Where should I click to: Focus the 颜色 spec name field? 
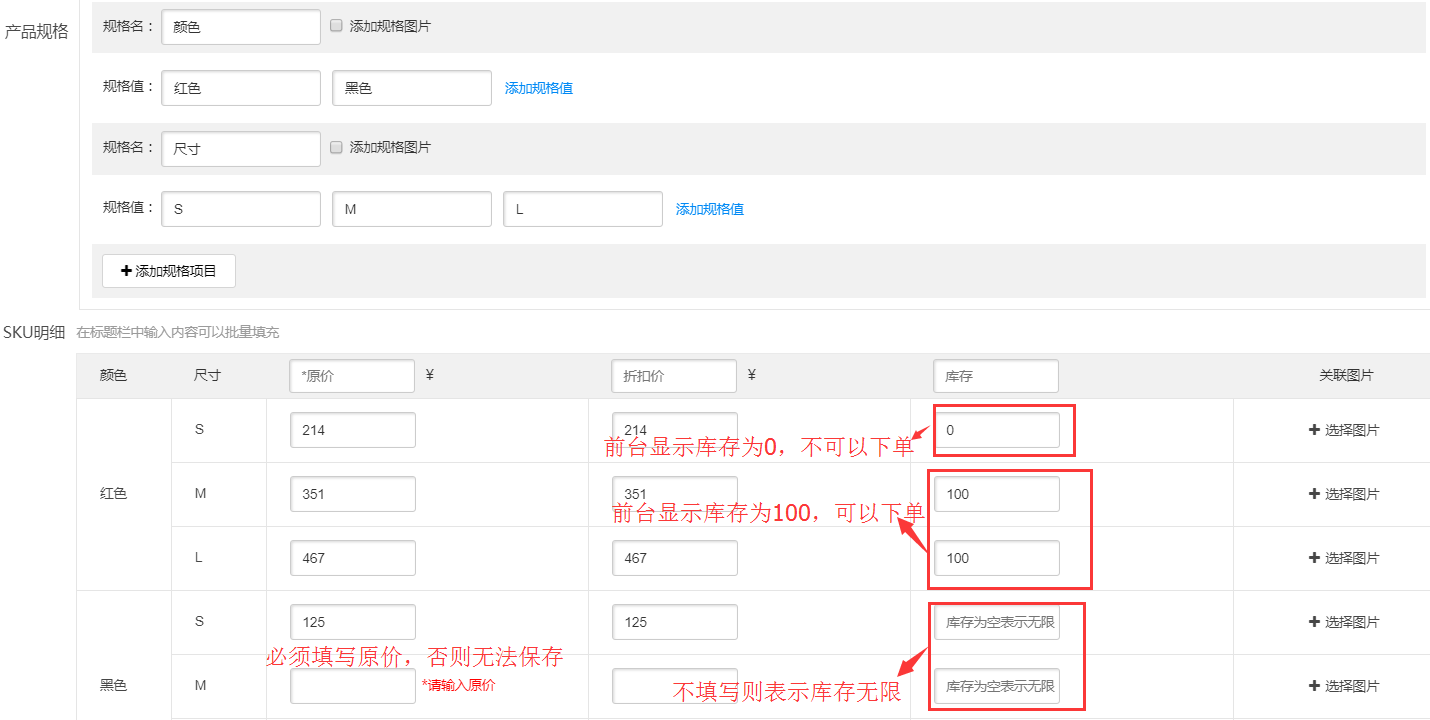pos(240,27)
